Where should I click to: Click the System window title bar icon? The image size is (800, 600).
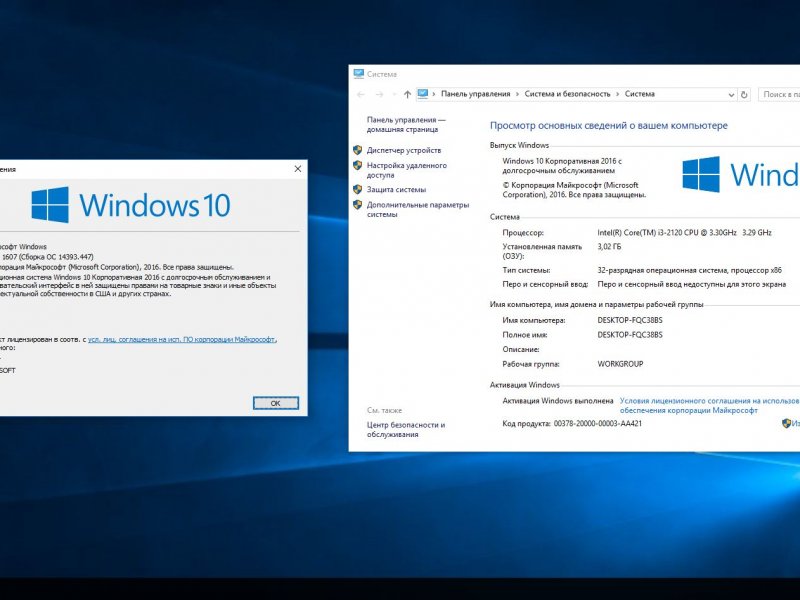359,74
